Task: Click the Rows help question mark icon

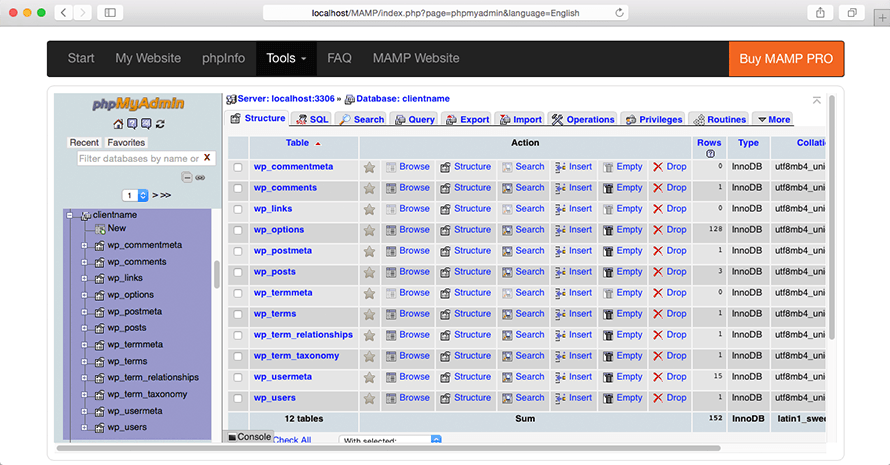Action: [710, 154]
